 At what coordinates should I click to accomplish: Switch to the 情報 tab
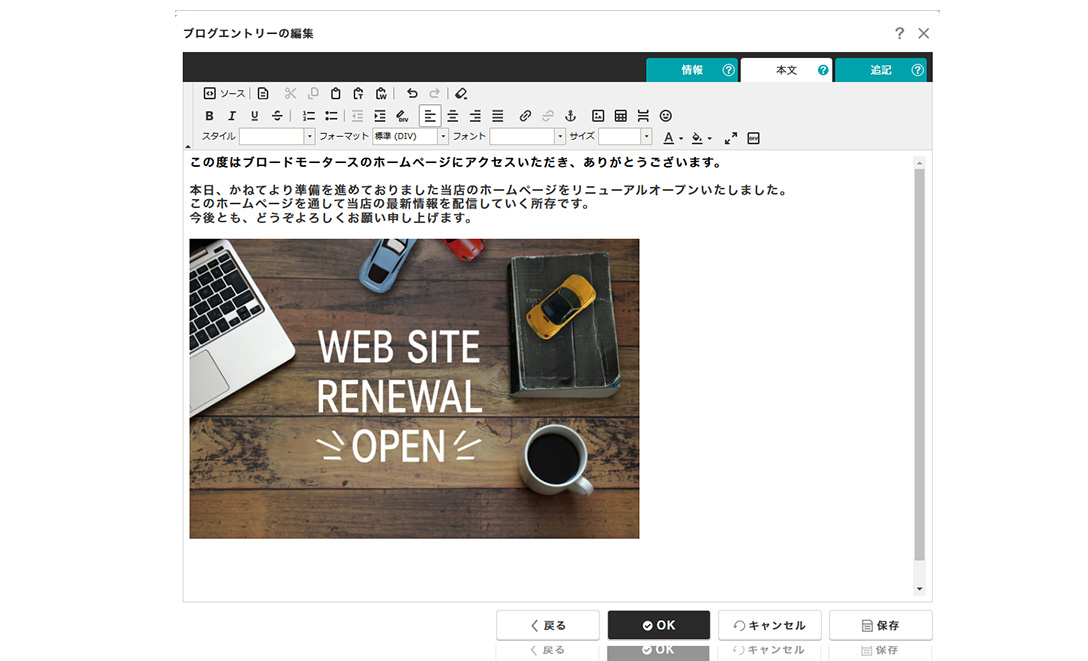(x=692, y=70)
